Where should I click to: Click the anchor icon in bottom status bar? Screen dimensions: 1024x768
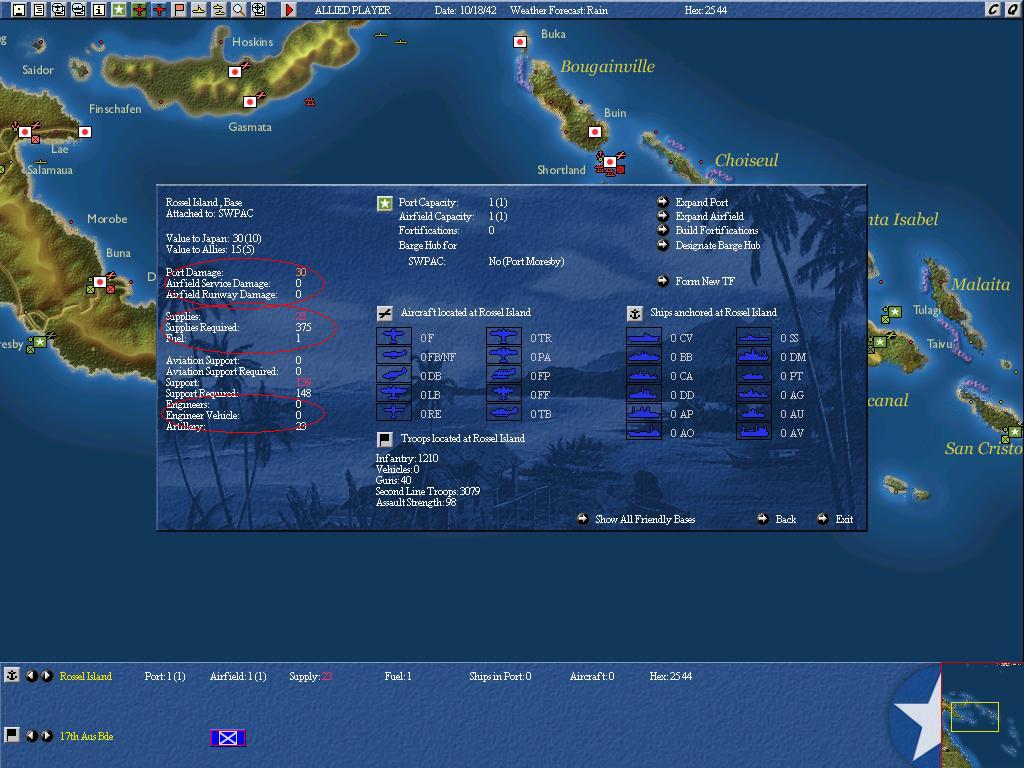(x=12, y=675)
